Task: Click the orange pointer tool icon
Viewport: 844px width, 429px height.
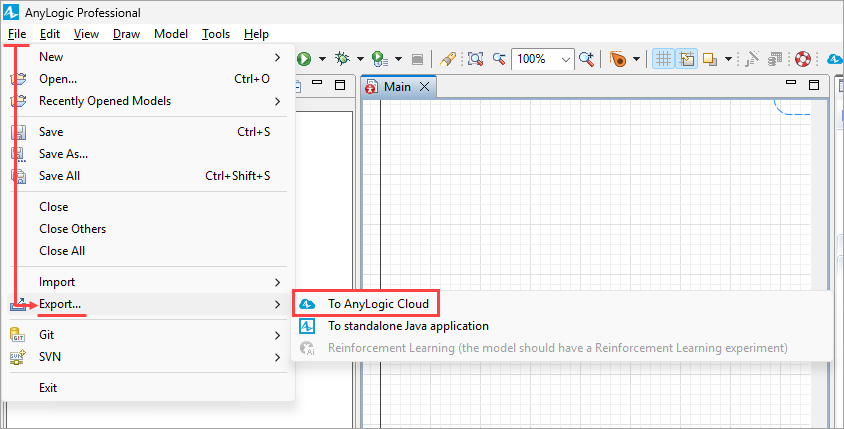Action: coord(618,59)
